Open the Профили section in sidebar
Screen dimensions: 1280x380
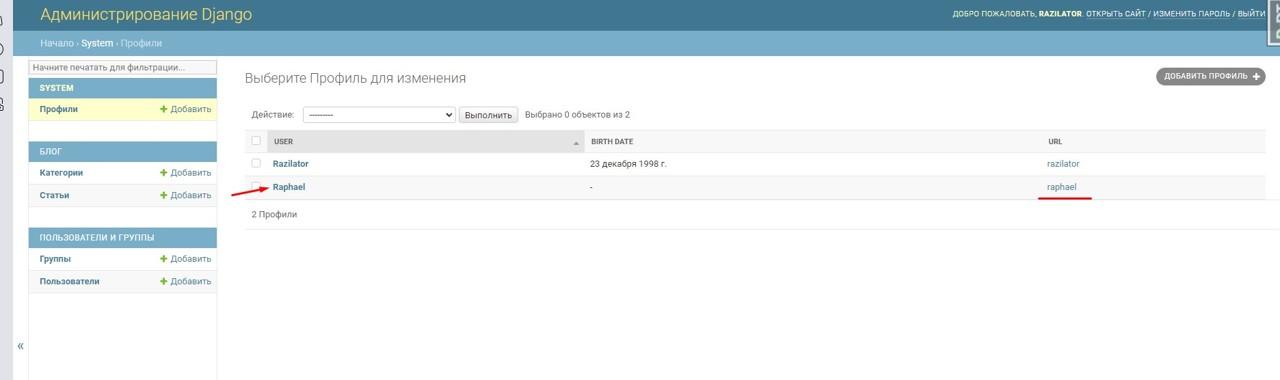coord(58,109)
